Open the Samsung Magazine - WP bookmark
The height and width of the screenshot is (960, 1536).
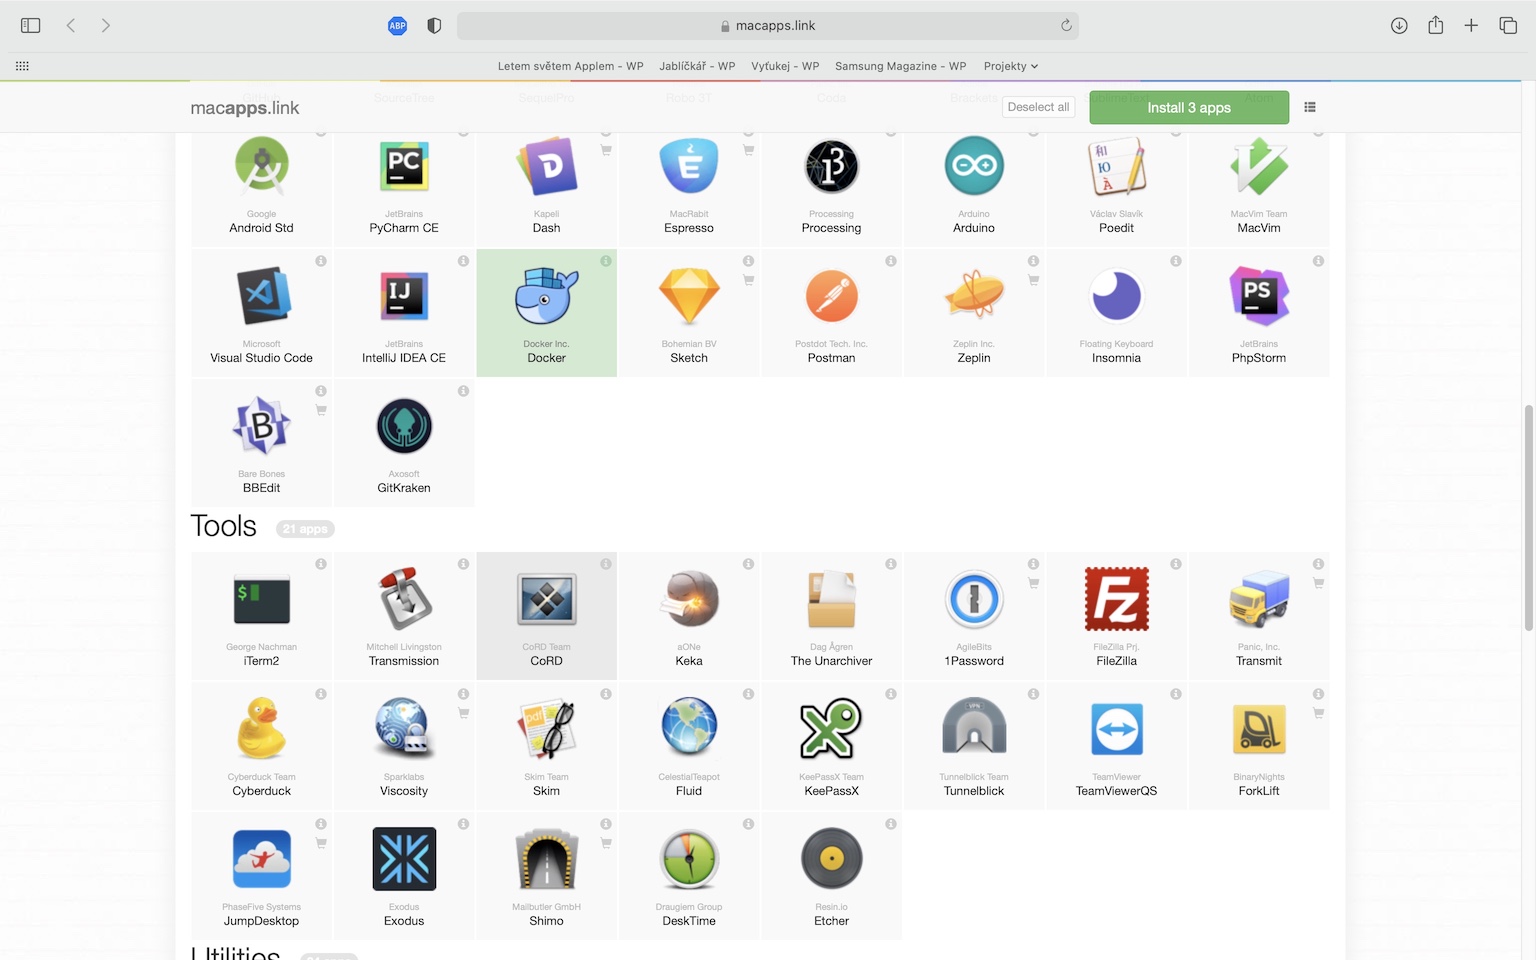click(x=901, y=66)
